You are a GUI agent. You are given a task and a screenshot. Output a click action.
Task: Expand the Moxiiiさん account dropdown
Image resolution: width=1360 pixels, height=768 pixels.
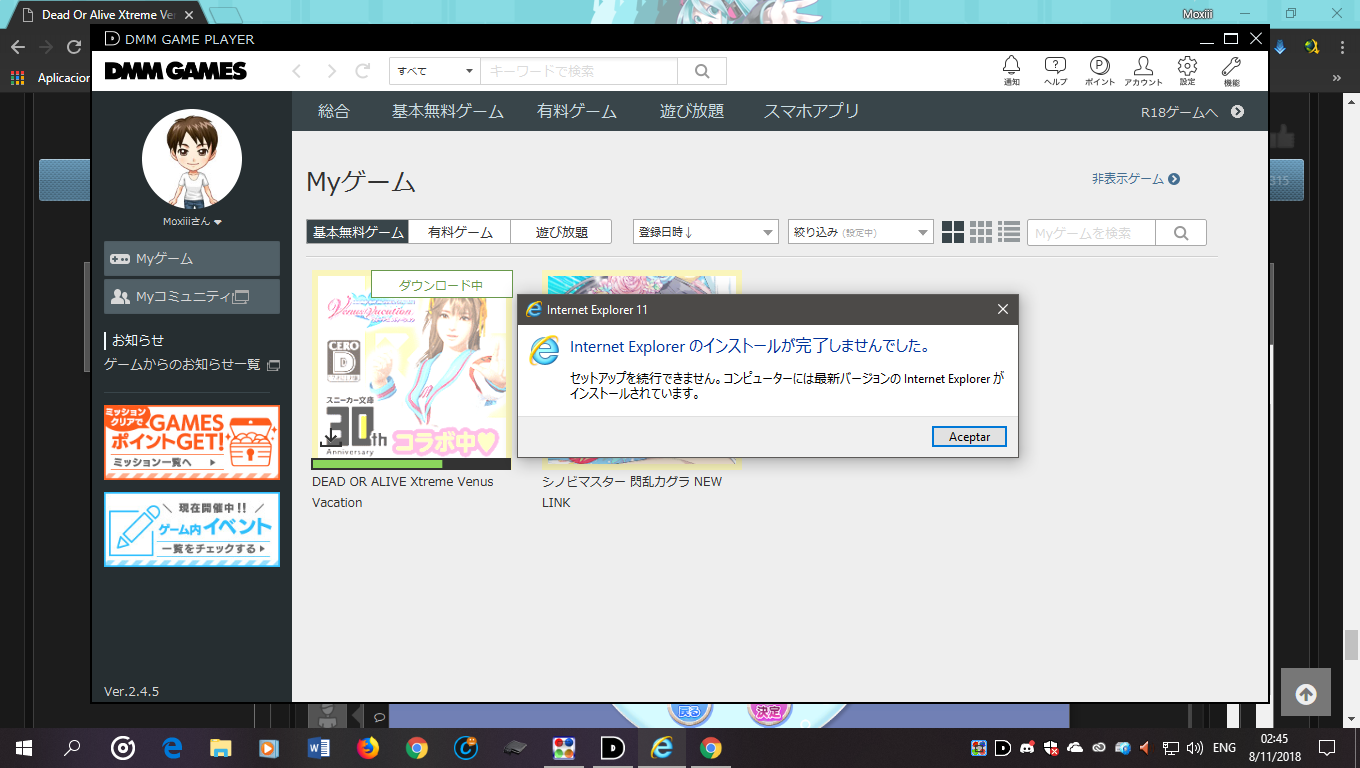coord(192,222)
